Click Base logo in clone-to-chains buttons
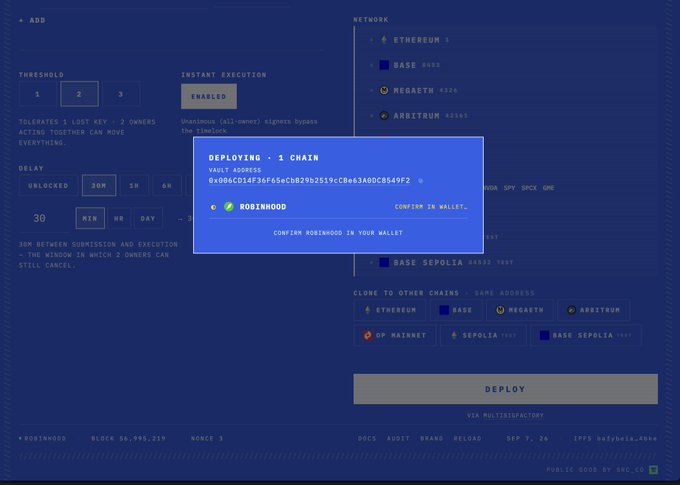The image size is (680, 485). click(x=444, y=310)
